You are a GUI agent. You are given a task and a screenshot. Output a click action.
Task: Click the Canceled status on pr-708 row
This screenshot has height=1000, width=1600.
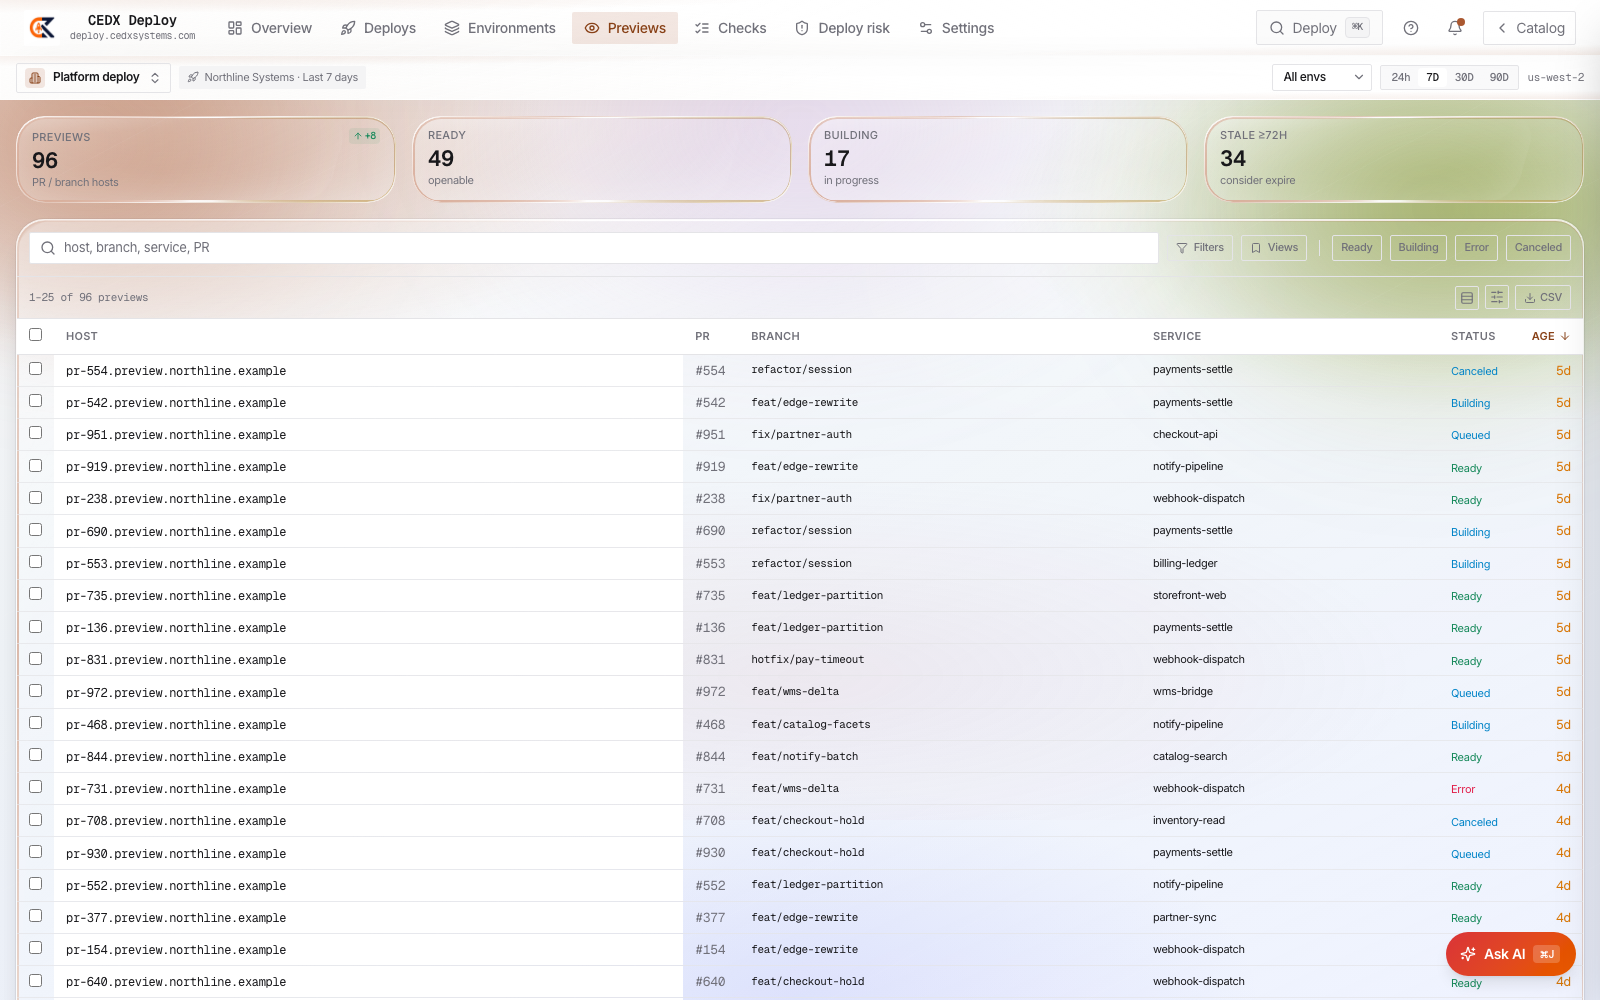(x=1474, y=822)
